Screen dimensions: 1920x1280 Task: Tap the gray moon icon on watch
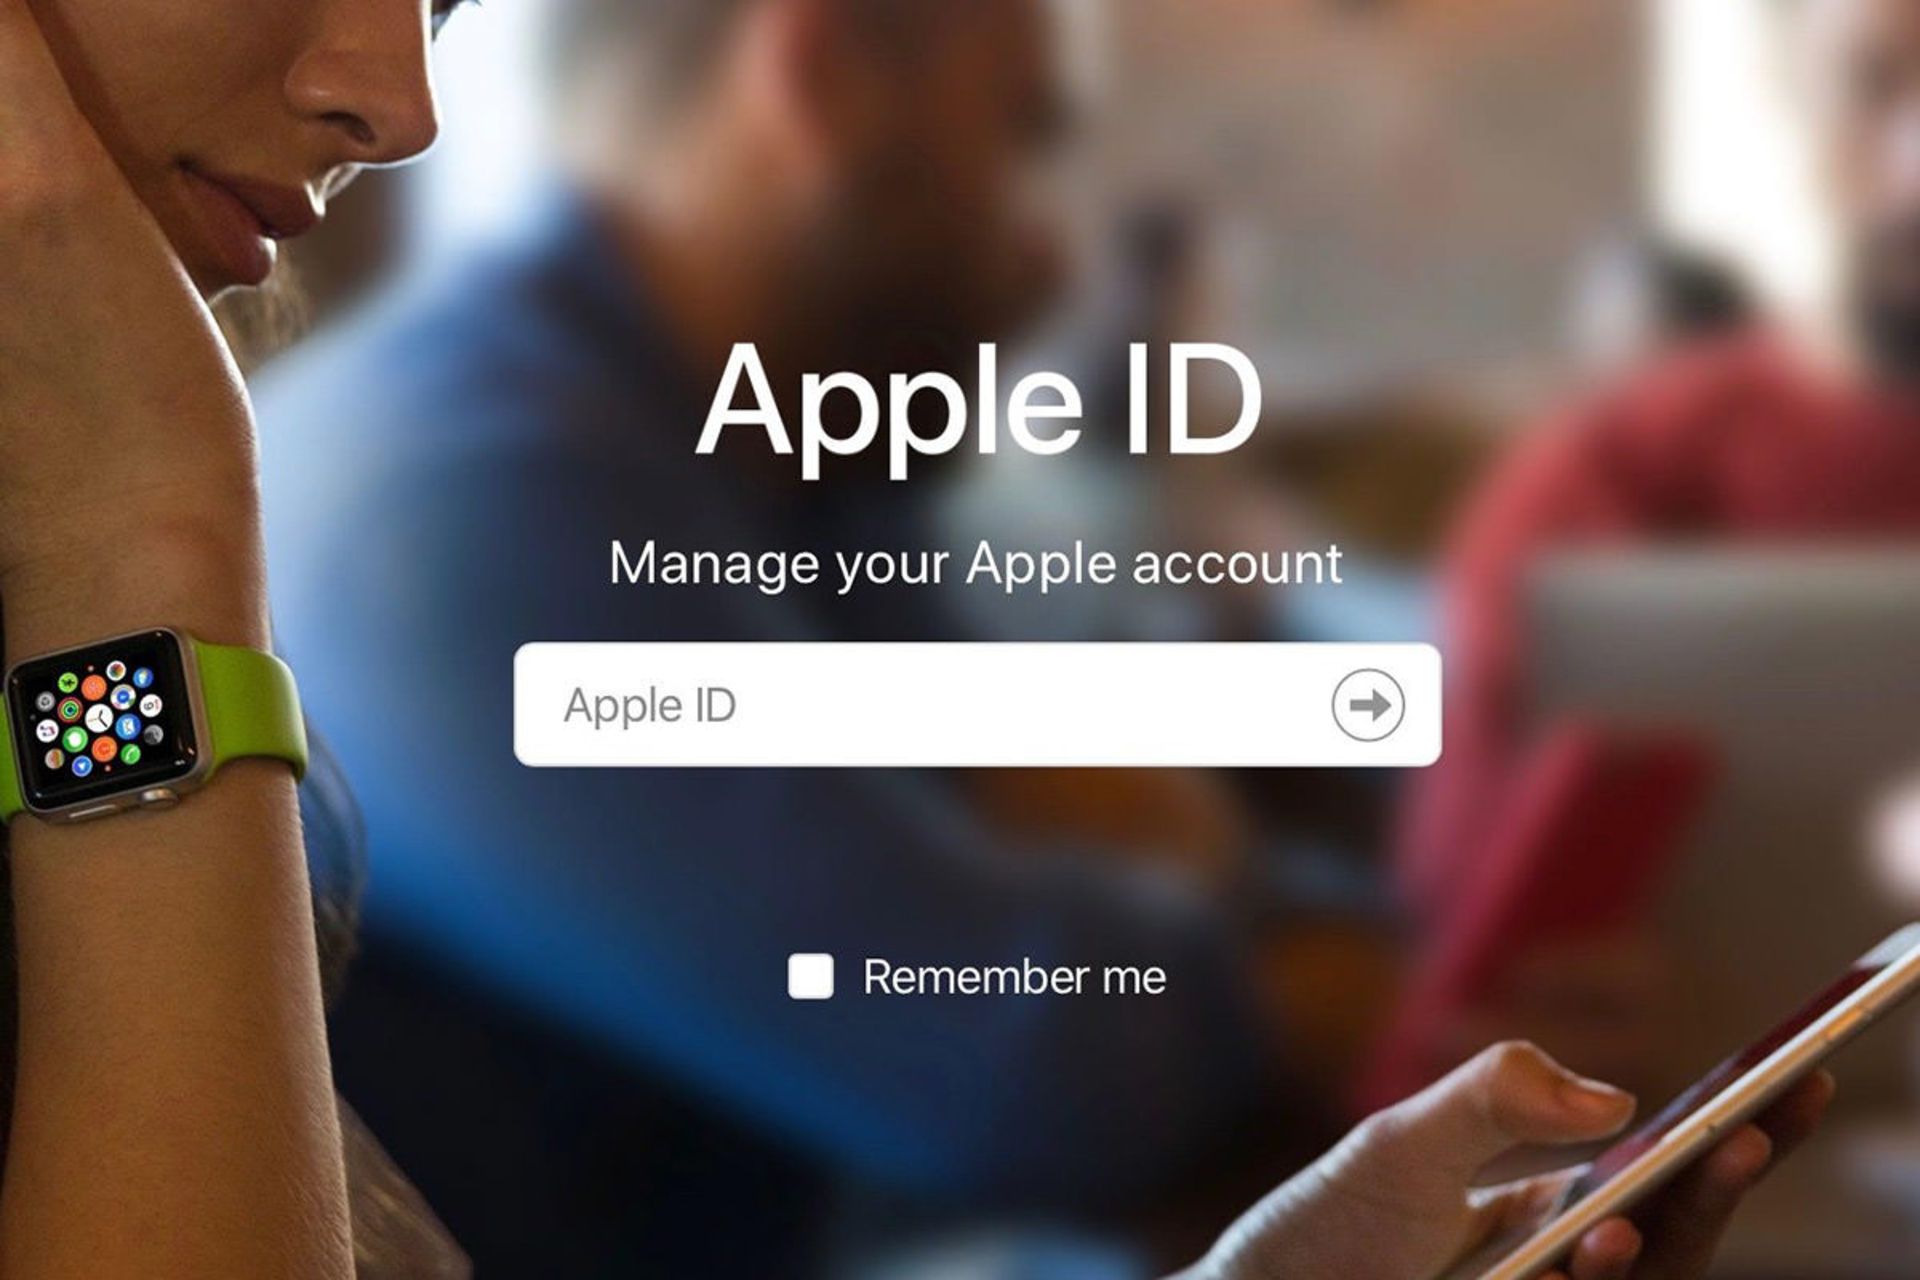coord(153,735)
